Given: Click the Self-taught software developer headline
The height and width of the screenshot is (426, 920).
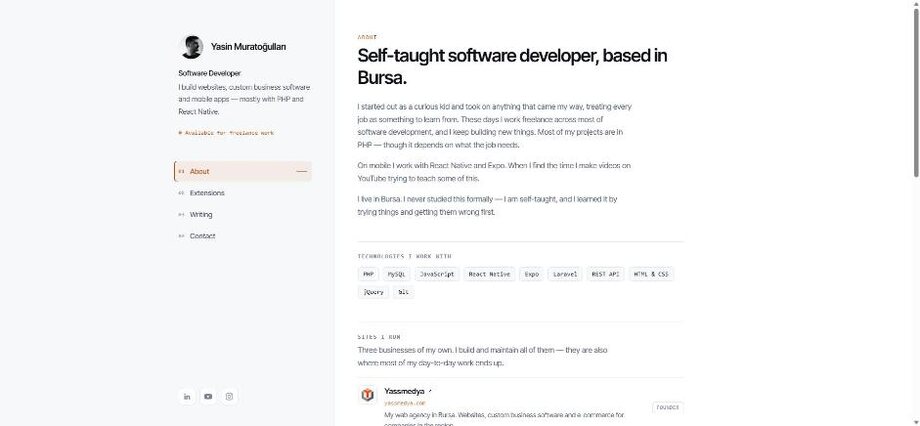Looking at the screenshot, I should point(512,66).
